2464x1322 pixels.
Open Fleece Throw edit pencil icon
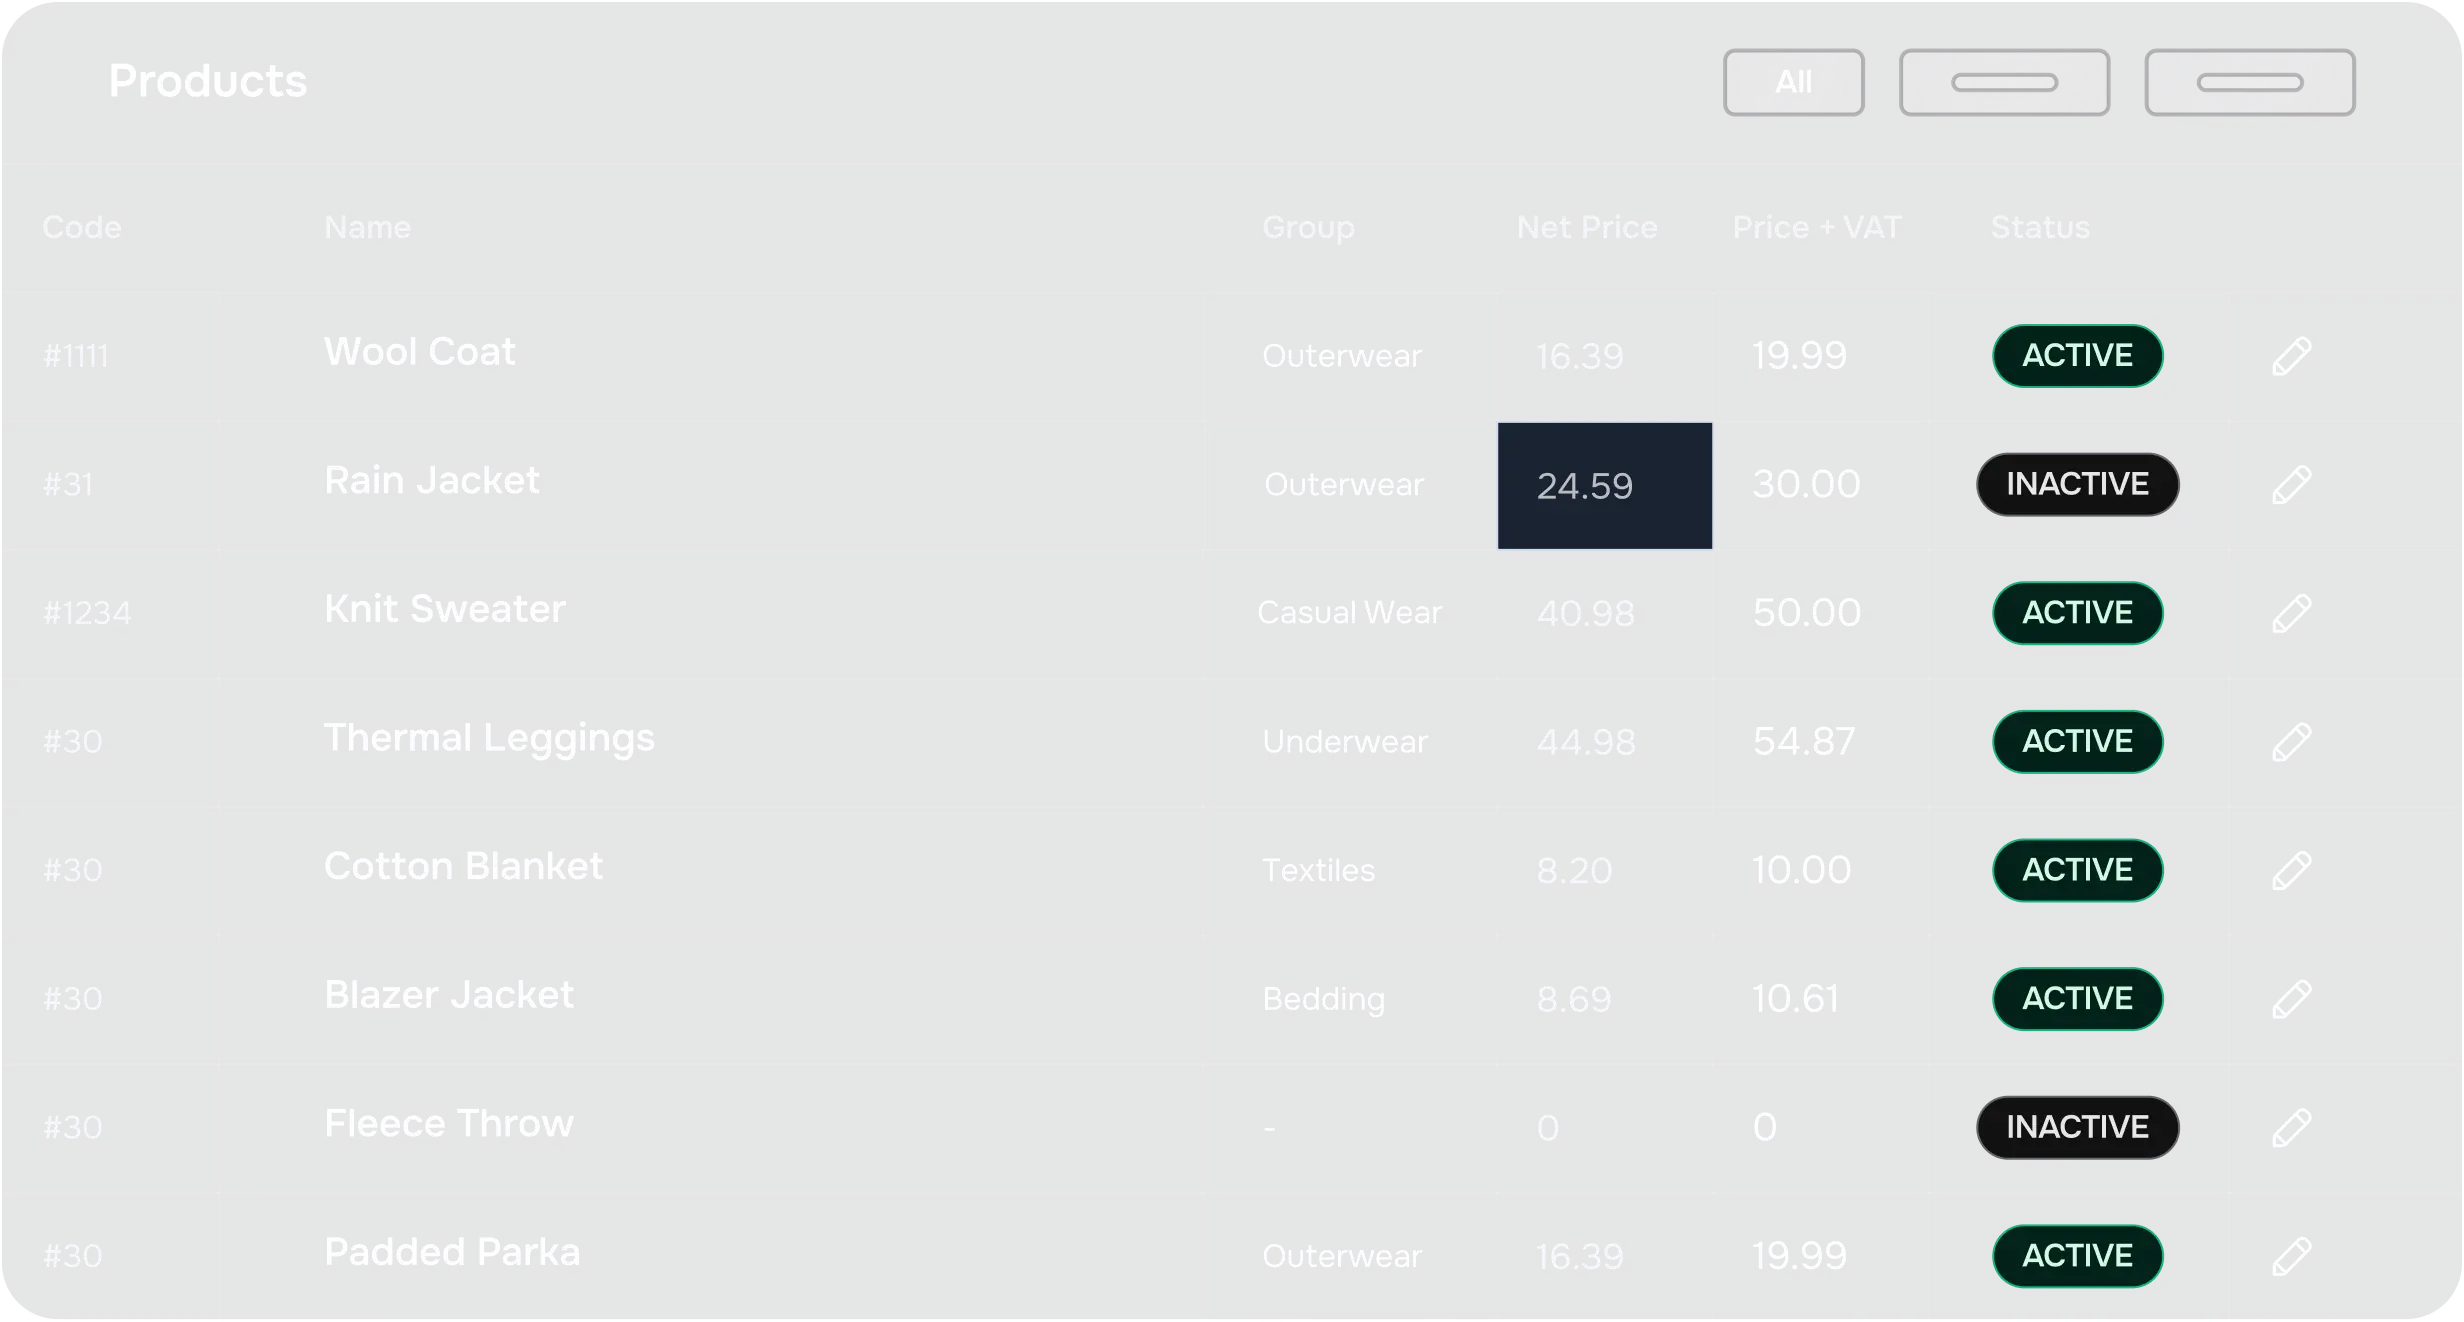[2291, 1128]
